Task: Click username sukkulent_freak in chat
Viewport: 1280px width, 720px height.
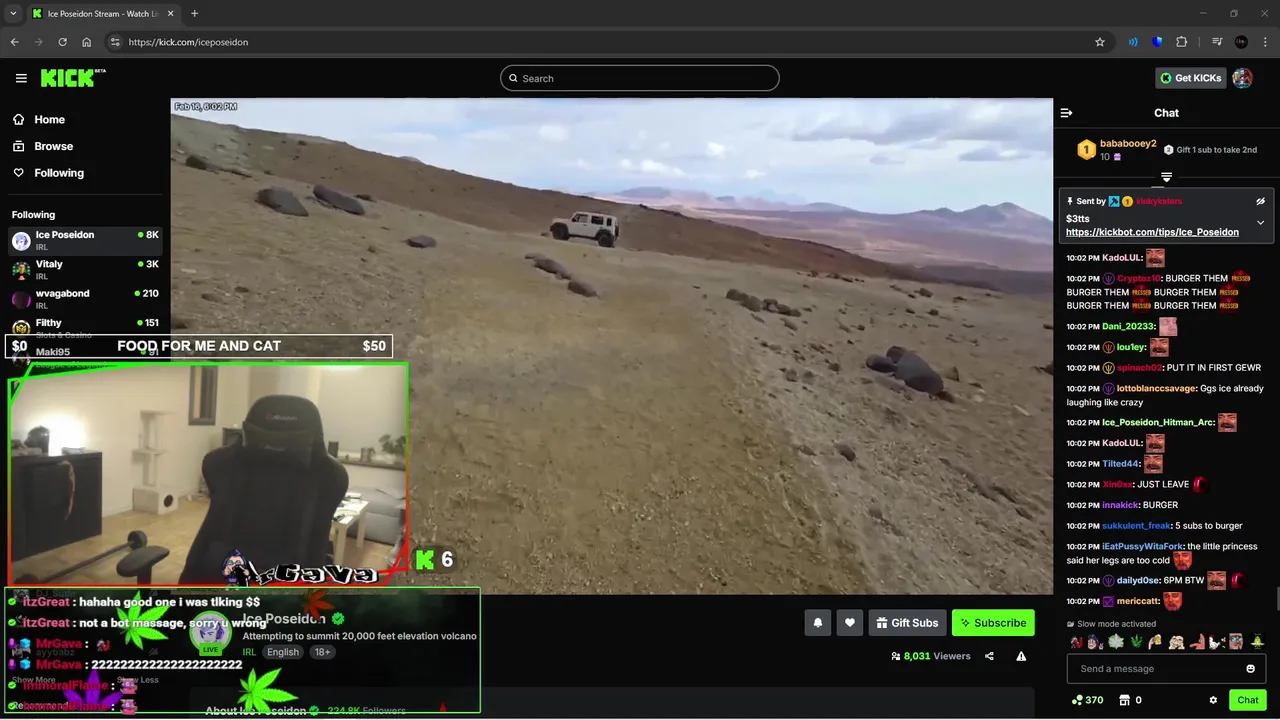Action: [1136, 526]
